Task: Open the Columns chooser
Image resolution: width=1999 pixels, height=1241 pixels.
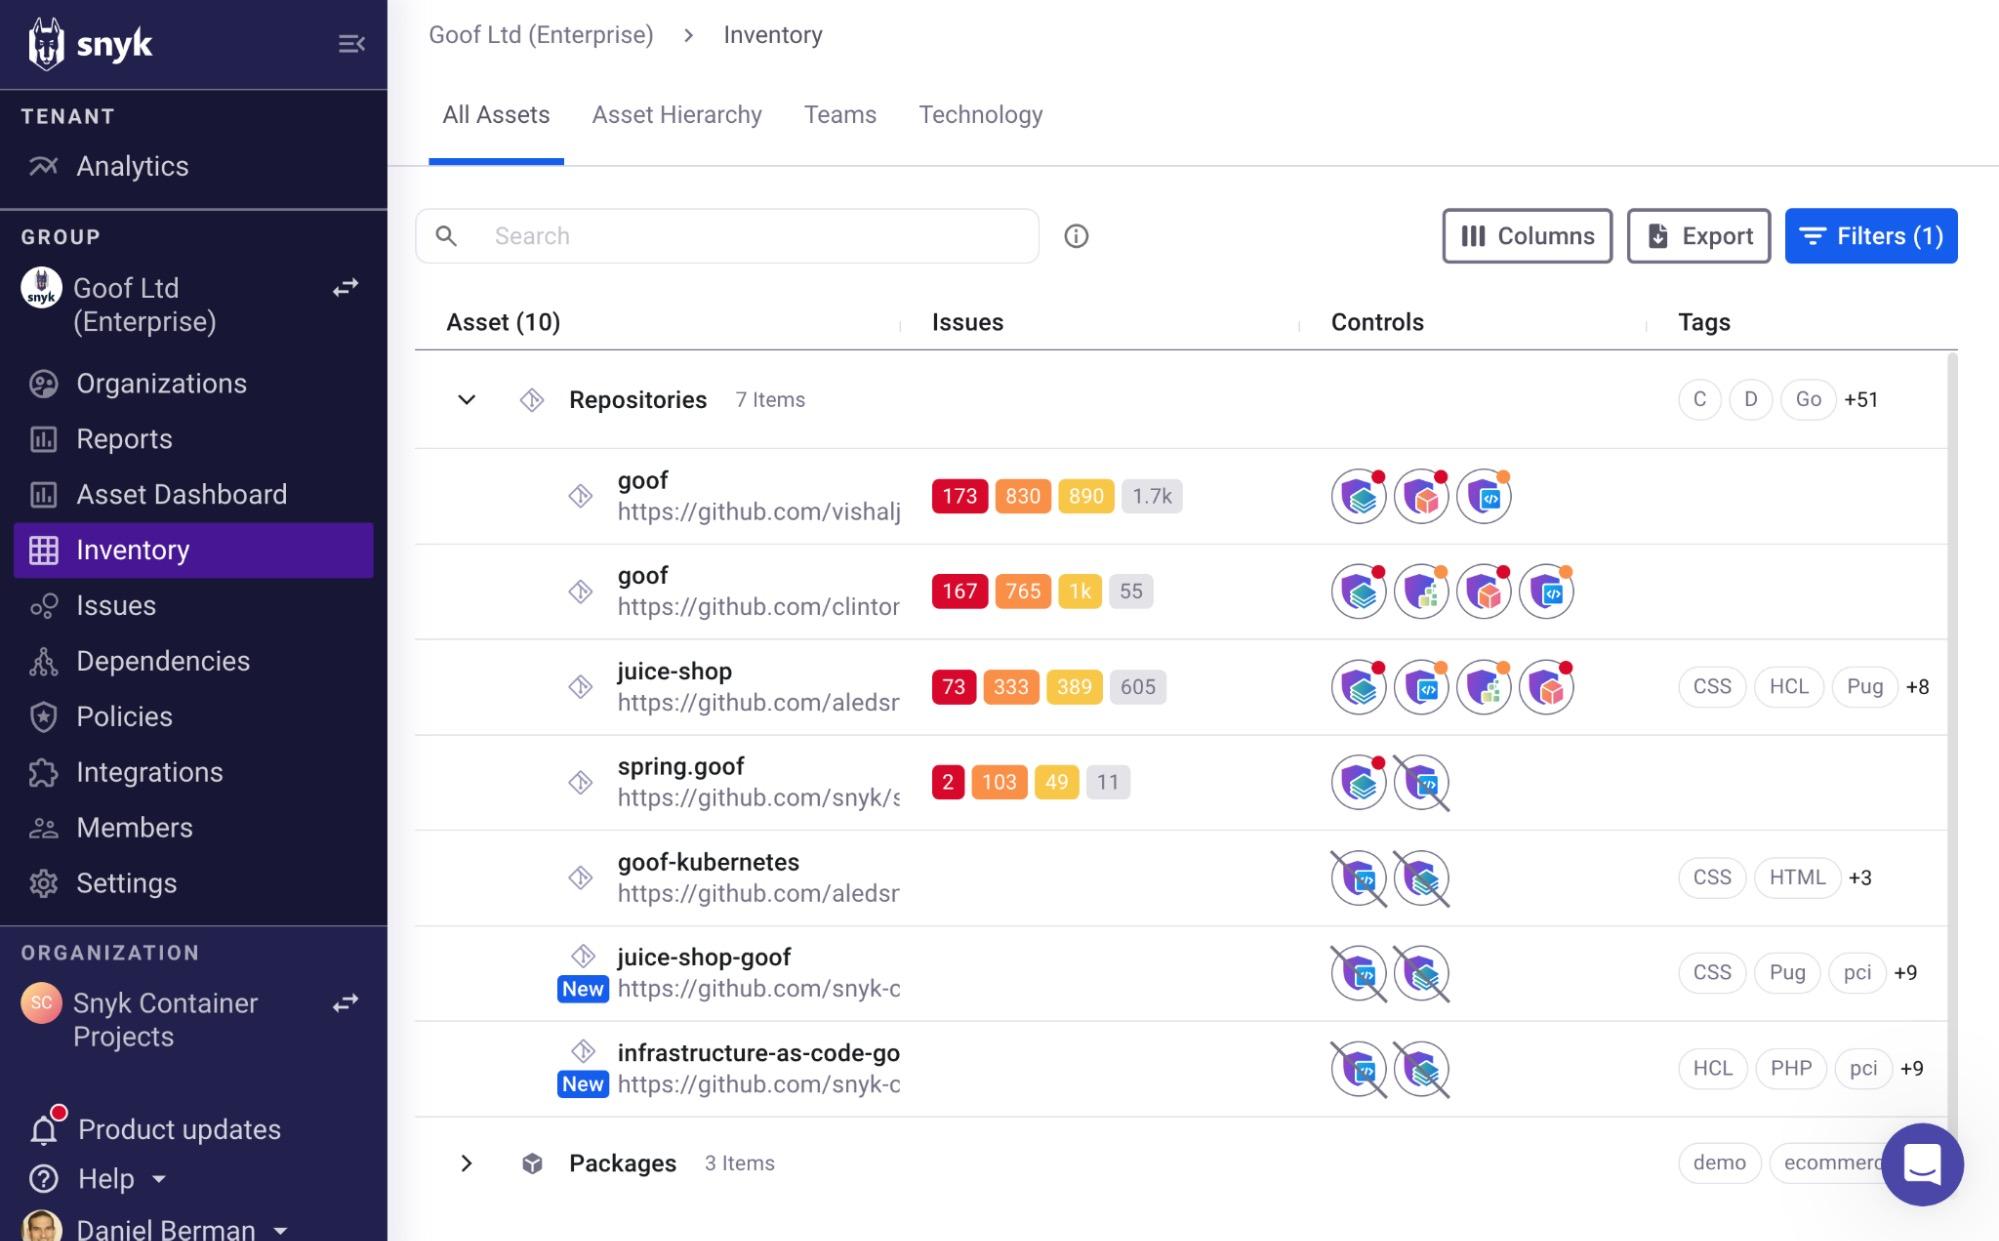Action: (1527, 236)
